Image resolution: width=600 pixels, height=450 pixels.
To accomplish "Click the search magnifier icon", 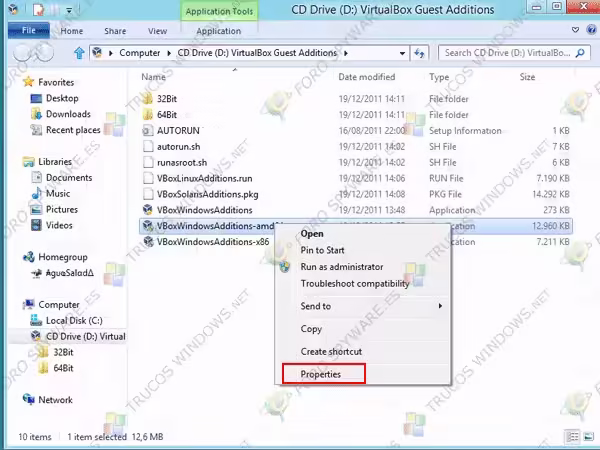I will tap(580, 53).
